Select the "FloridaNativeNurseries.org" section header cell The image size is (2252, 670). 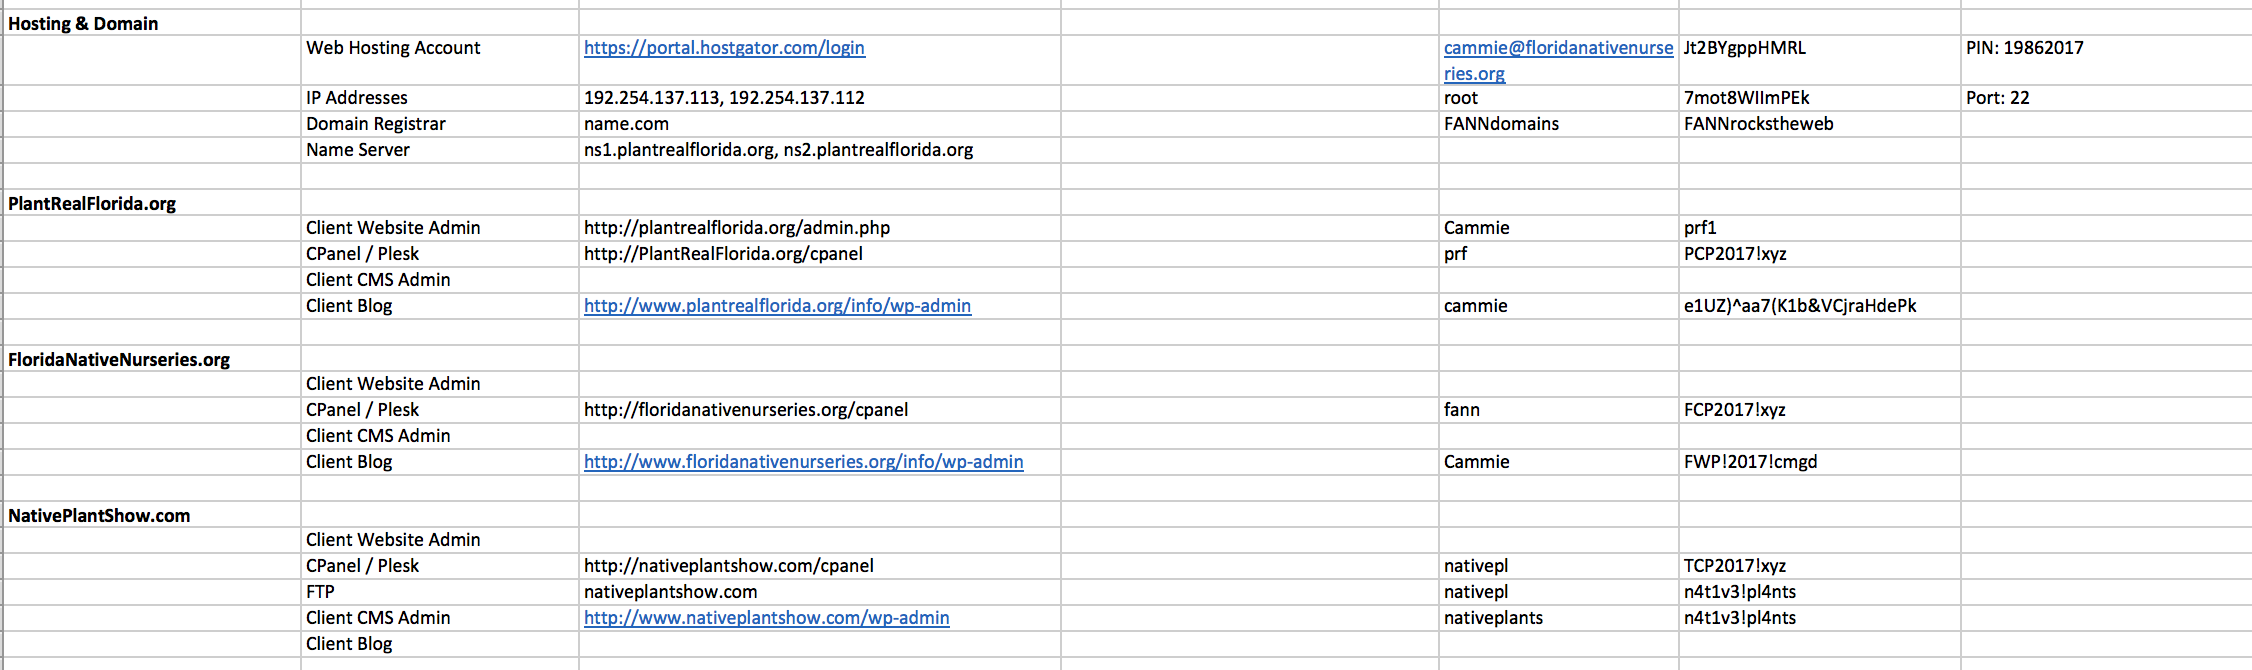119,360
